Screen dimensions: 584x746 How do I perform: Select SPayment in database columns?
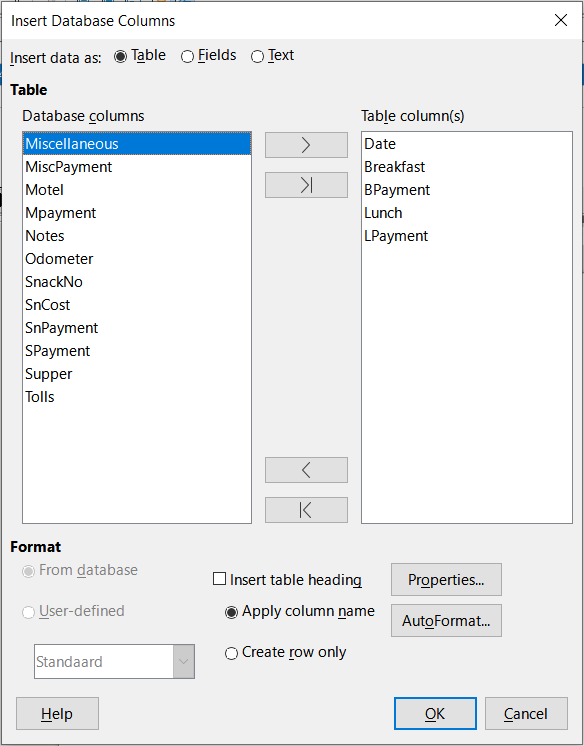point(137,351)
